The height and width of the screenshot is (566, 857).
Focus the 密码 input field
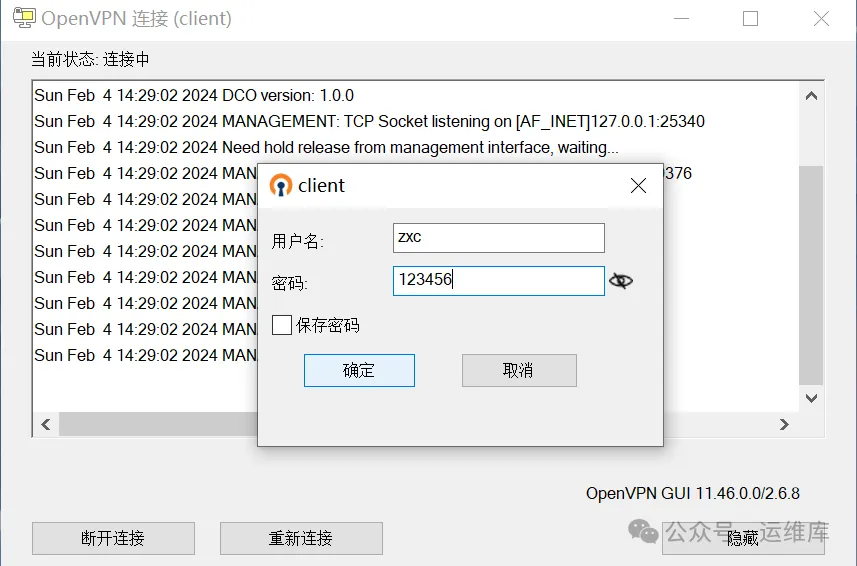tap(498, 281)
